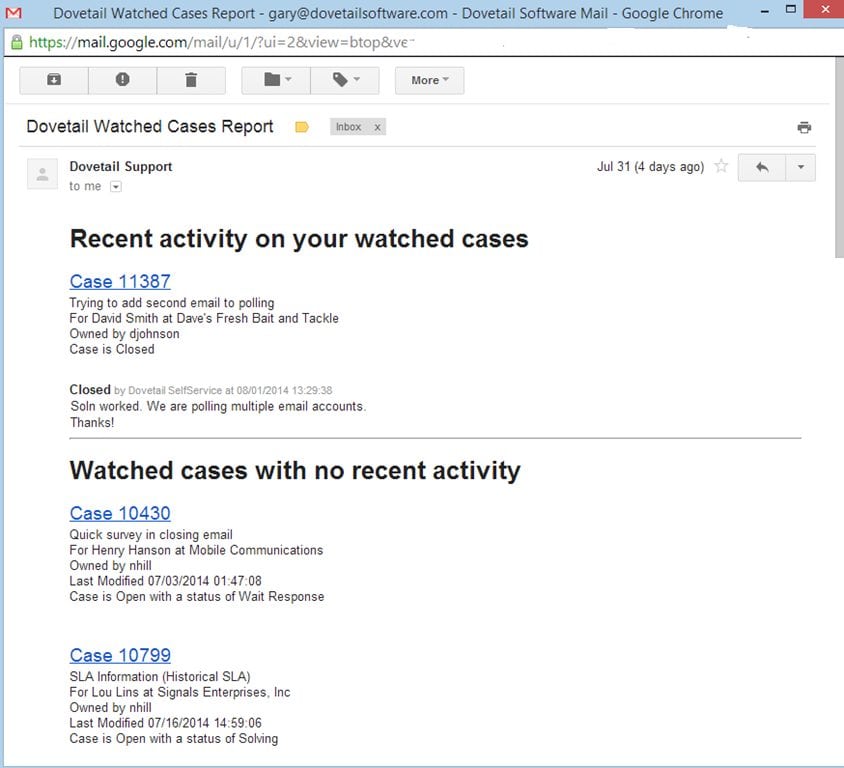Minimize the Chrome window
Screen dimensions: 844x768
pyautogui.click(x=765, y=11)
